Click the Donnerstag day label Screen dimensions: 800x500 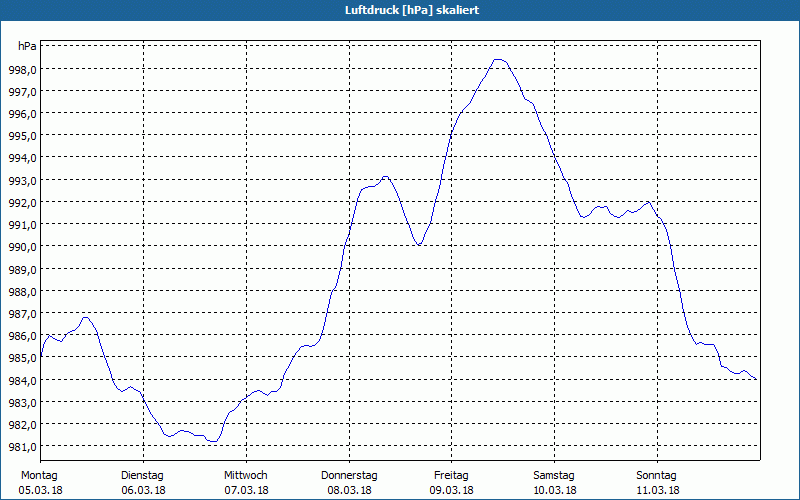click(x=349, y=476)
